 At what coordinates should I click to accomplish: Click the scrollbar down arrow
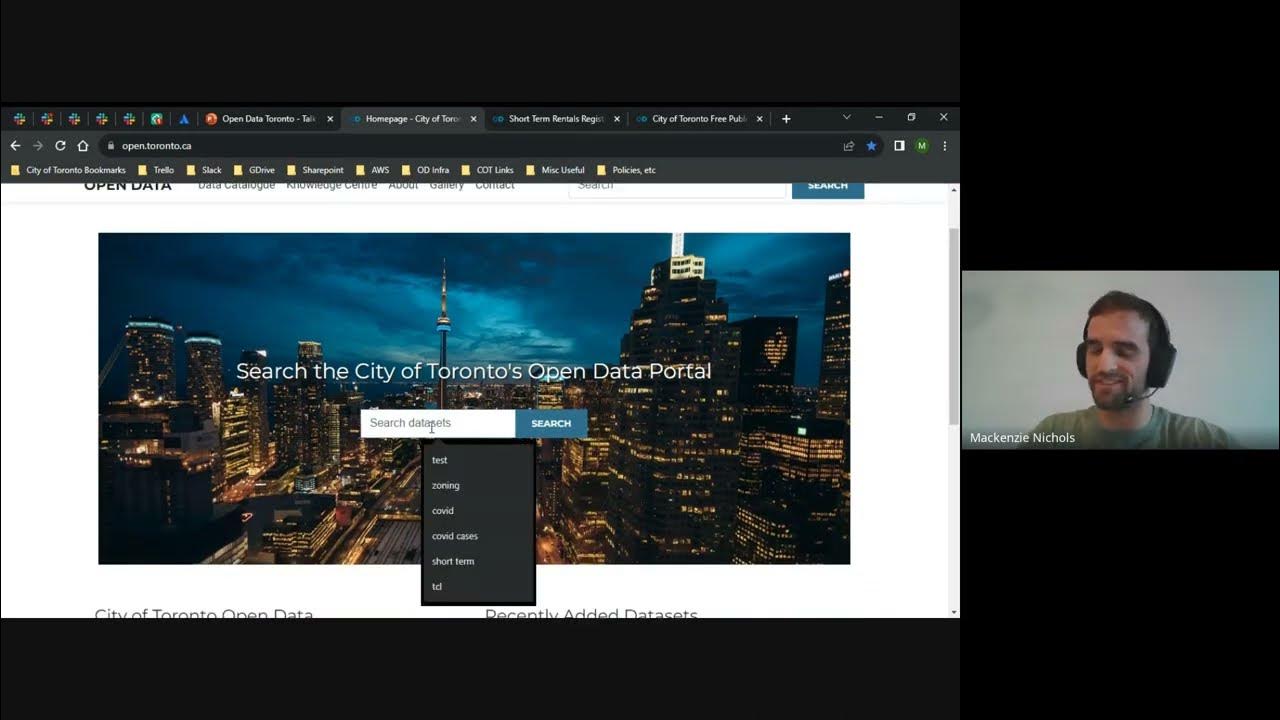pos(953,612)
